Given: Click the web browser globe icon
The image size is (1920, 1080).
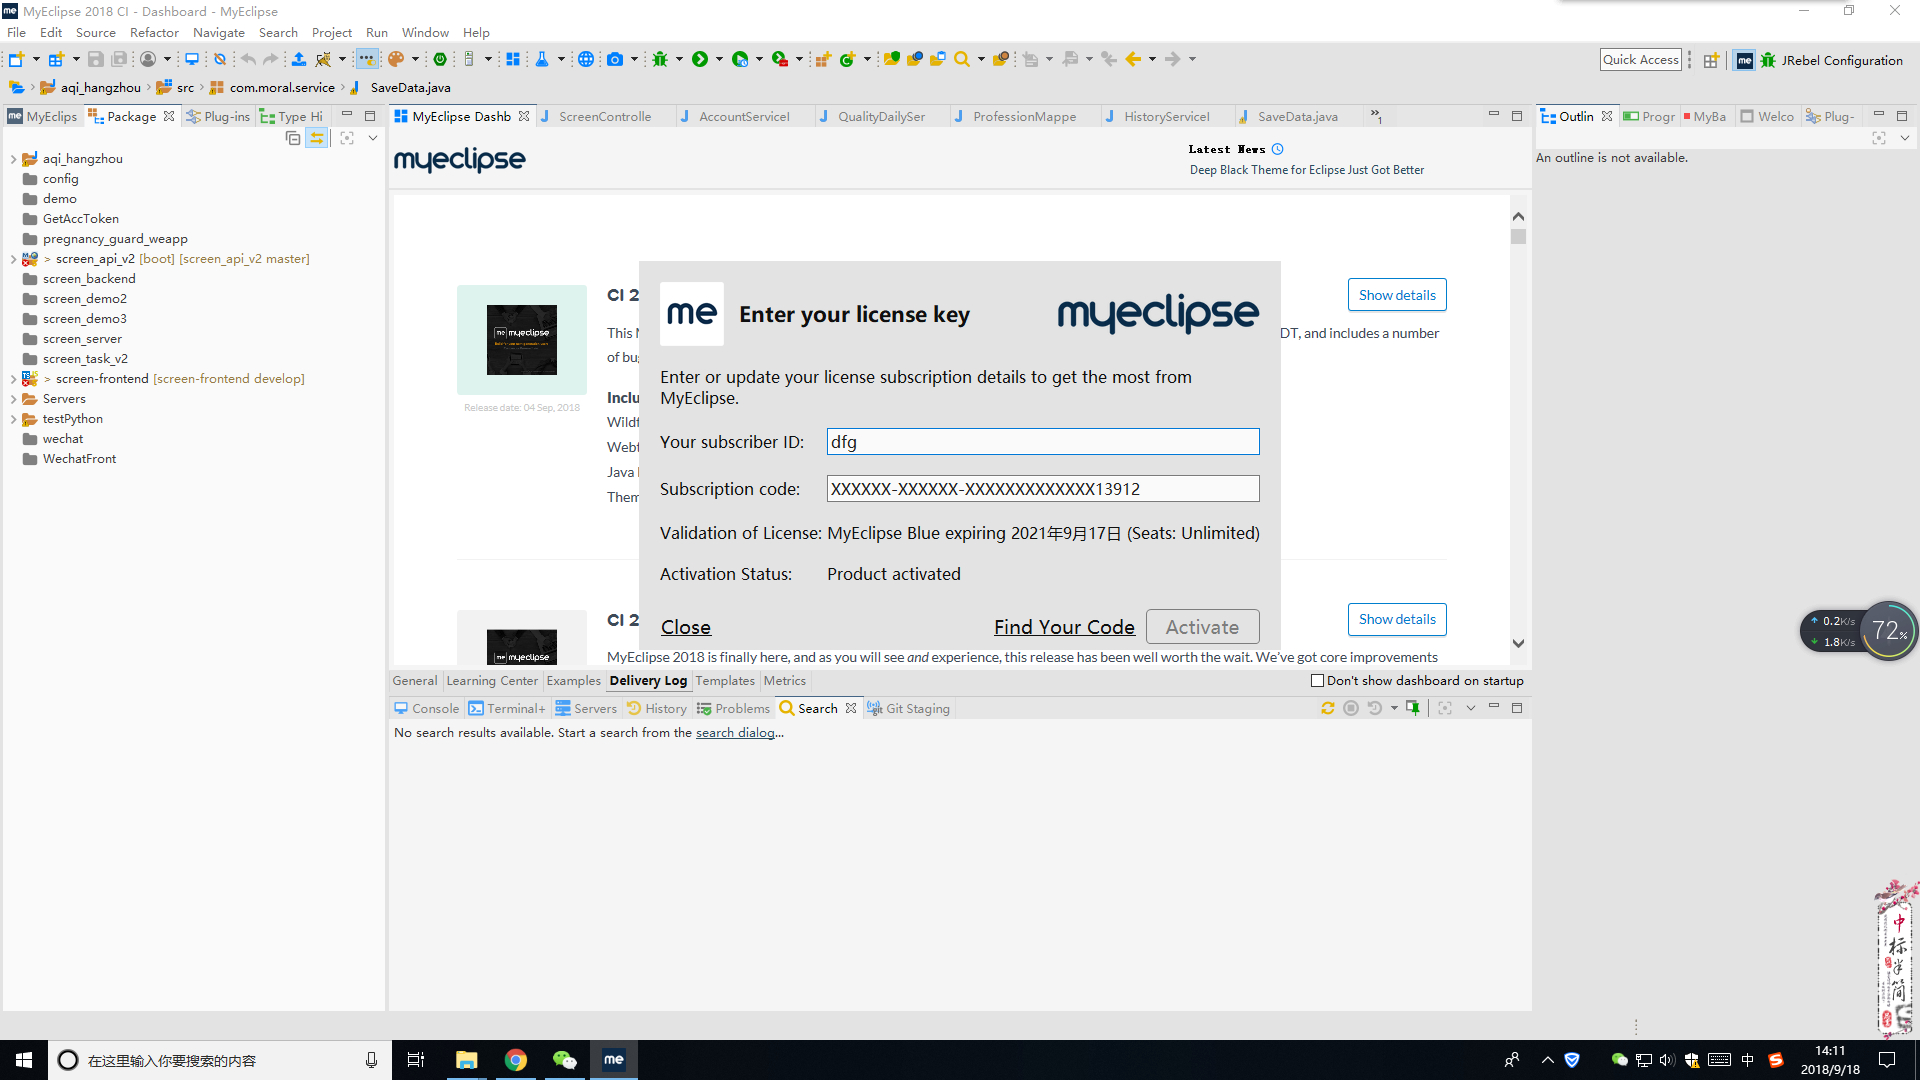Looking at the screenshot, I should 586,60.
